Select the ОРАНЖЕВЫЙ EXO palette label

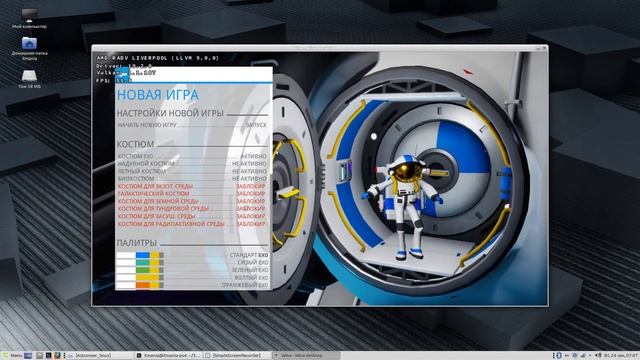coord(245,285)
